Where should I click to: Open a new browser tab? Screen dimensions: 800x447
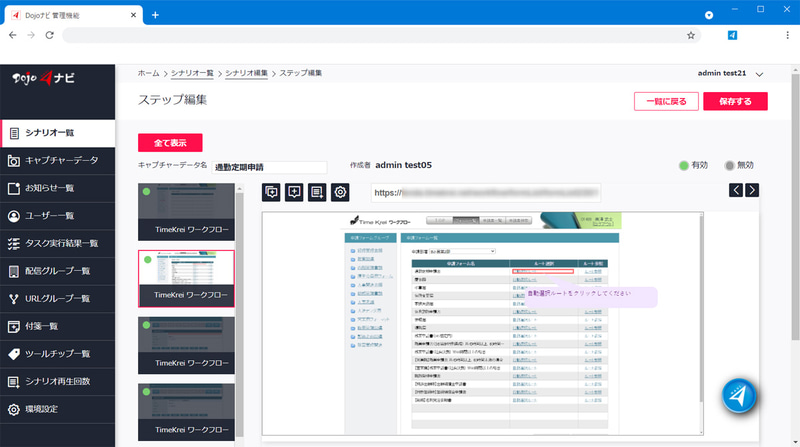[x=155, y=15]
